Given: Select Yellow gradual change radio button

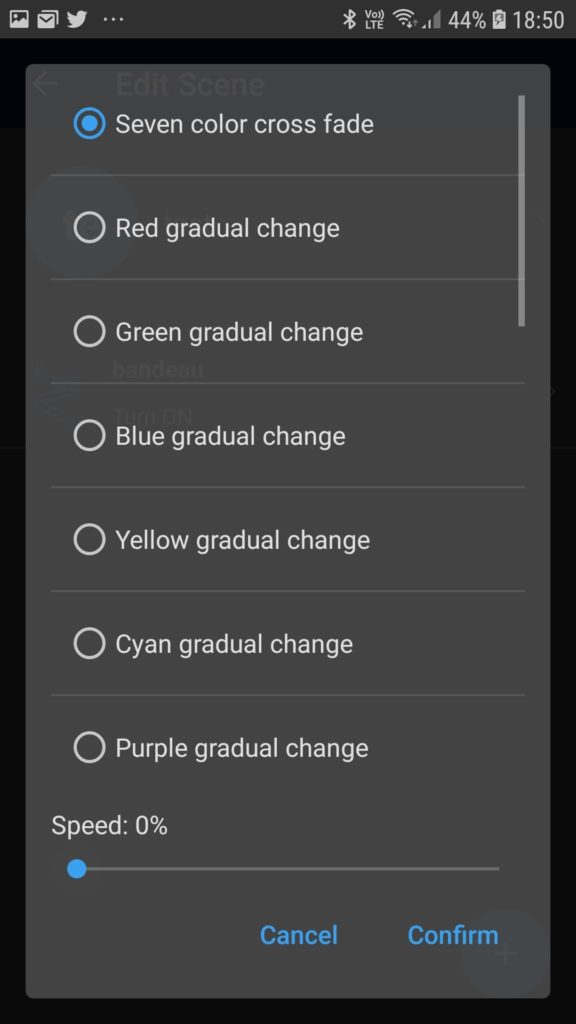Looking at the screenshot, I should pyautogui.click(x=89, y=539).
